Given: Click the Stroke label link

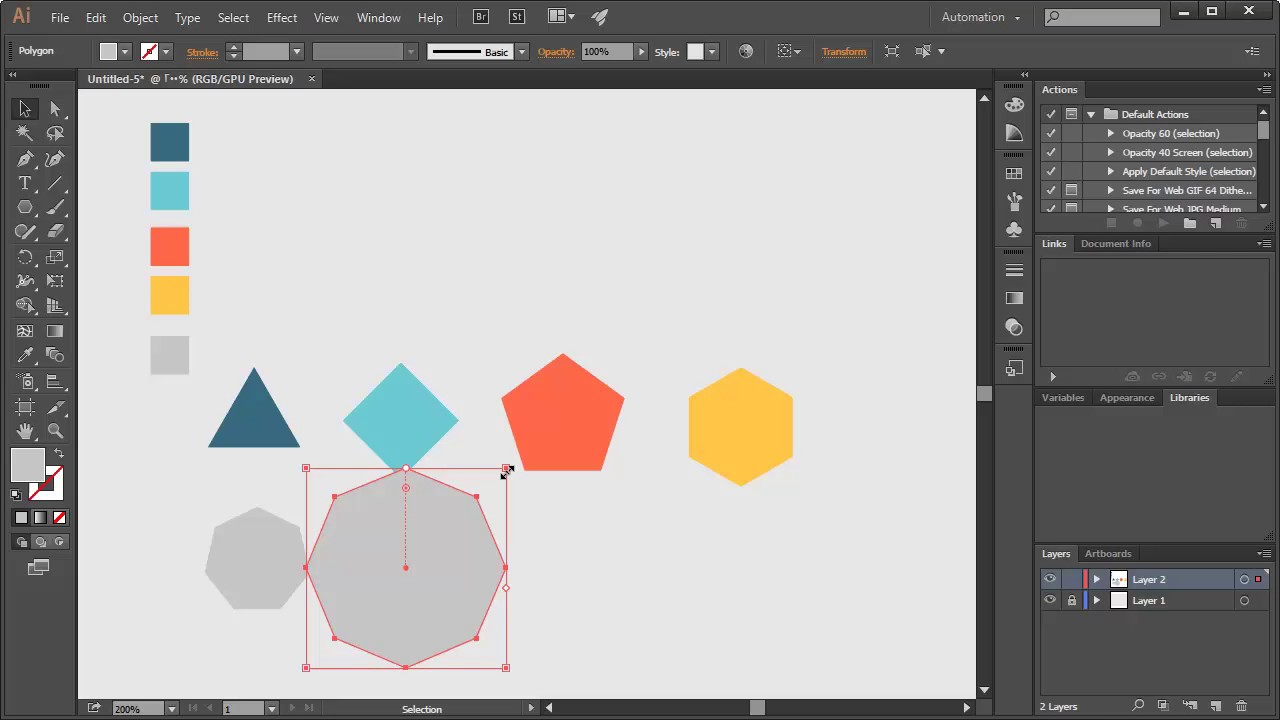Looking at the screenshot, I should (x=202, y=52).
